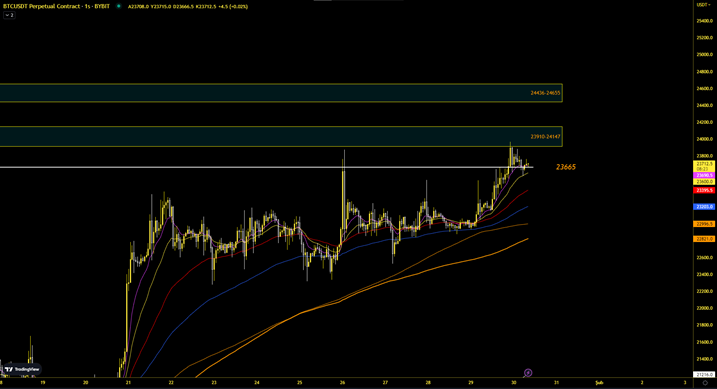Click the 23665 orange price text label
Screen dimensions: 717x389
click(566, 167)
